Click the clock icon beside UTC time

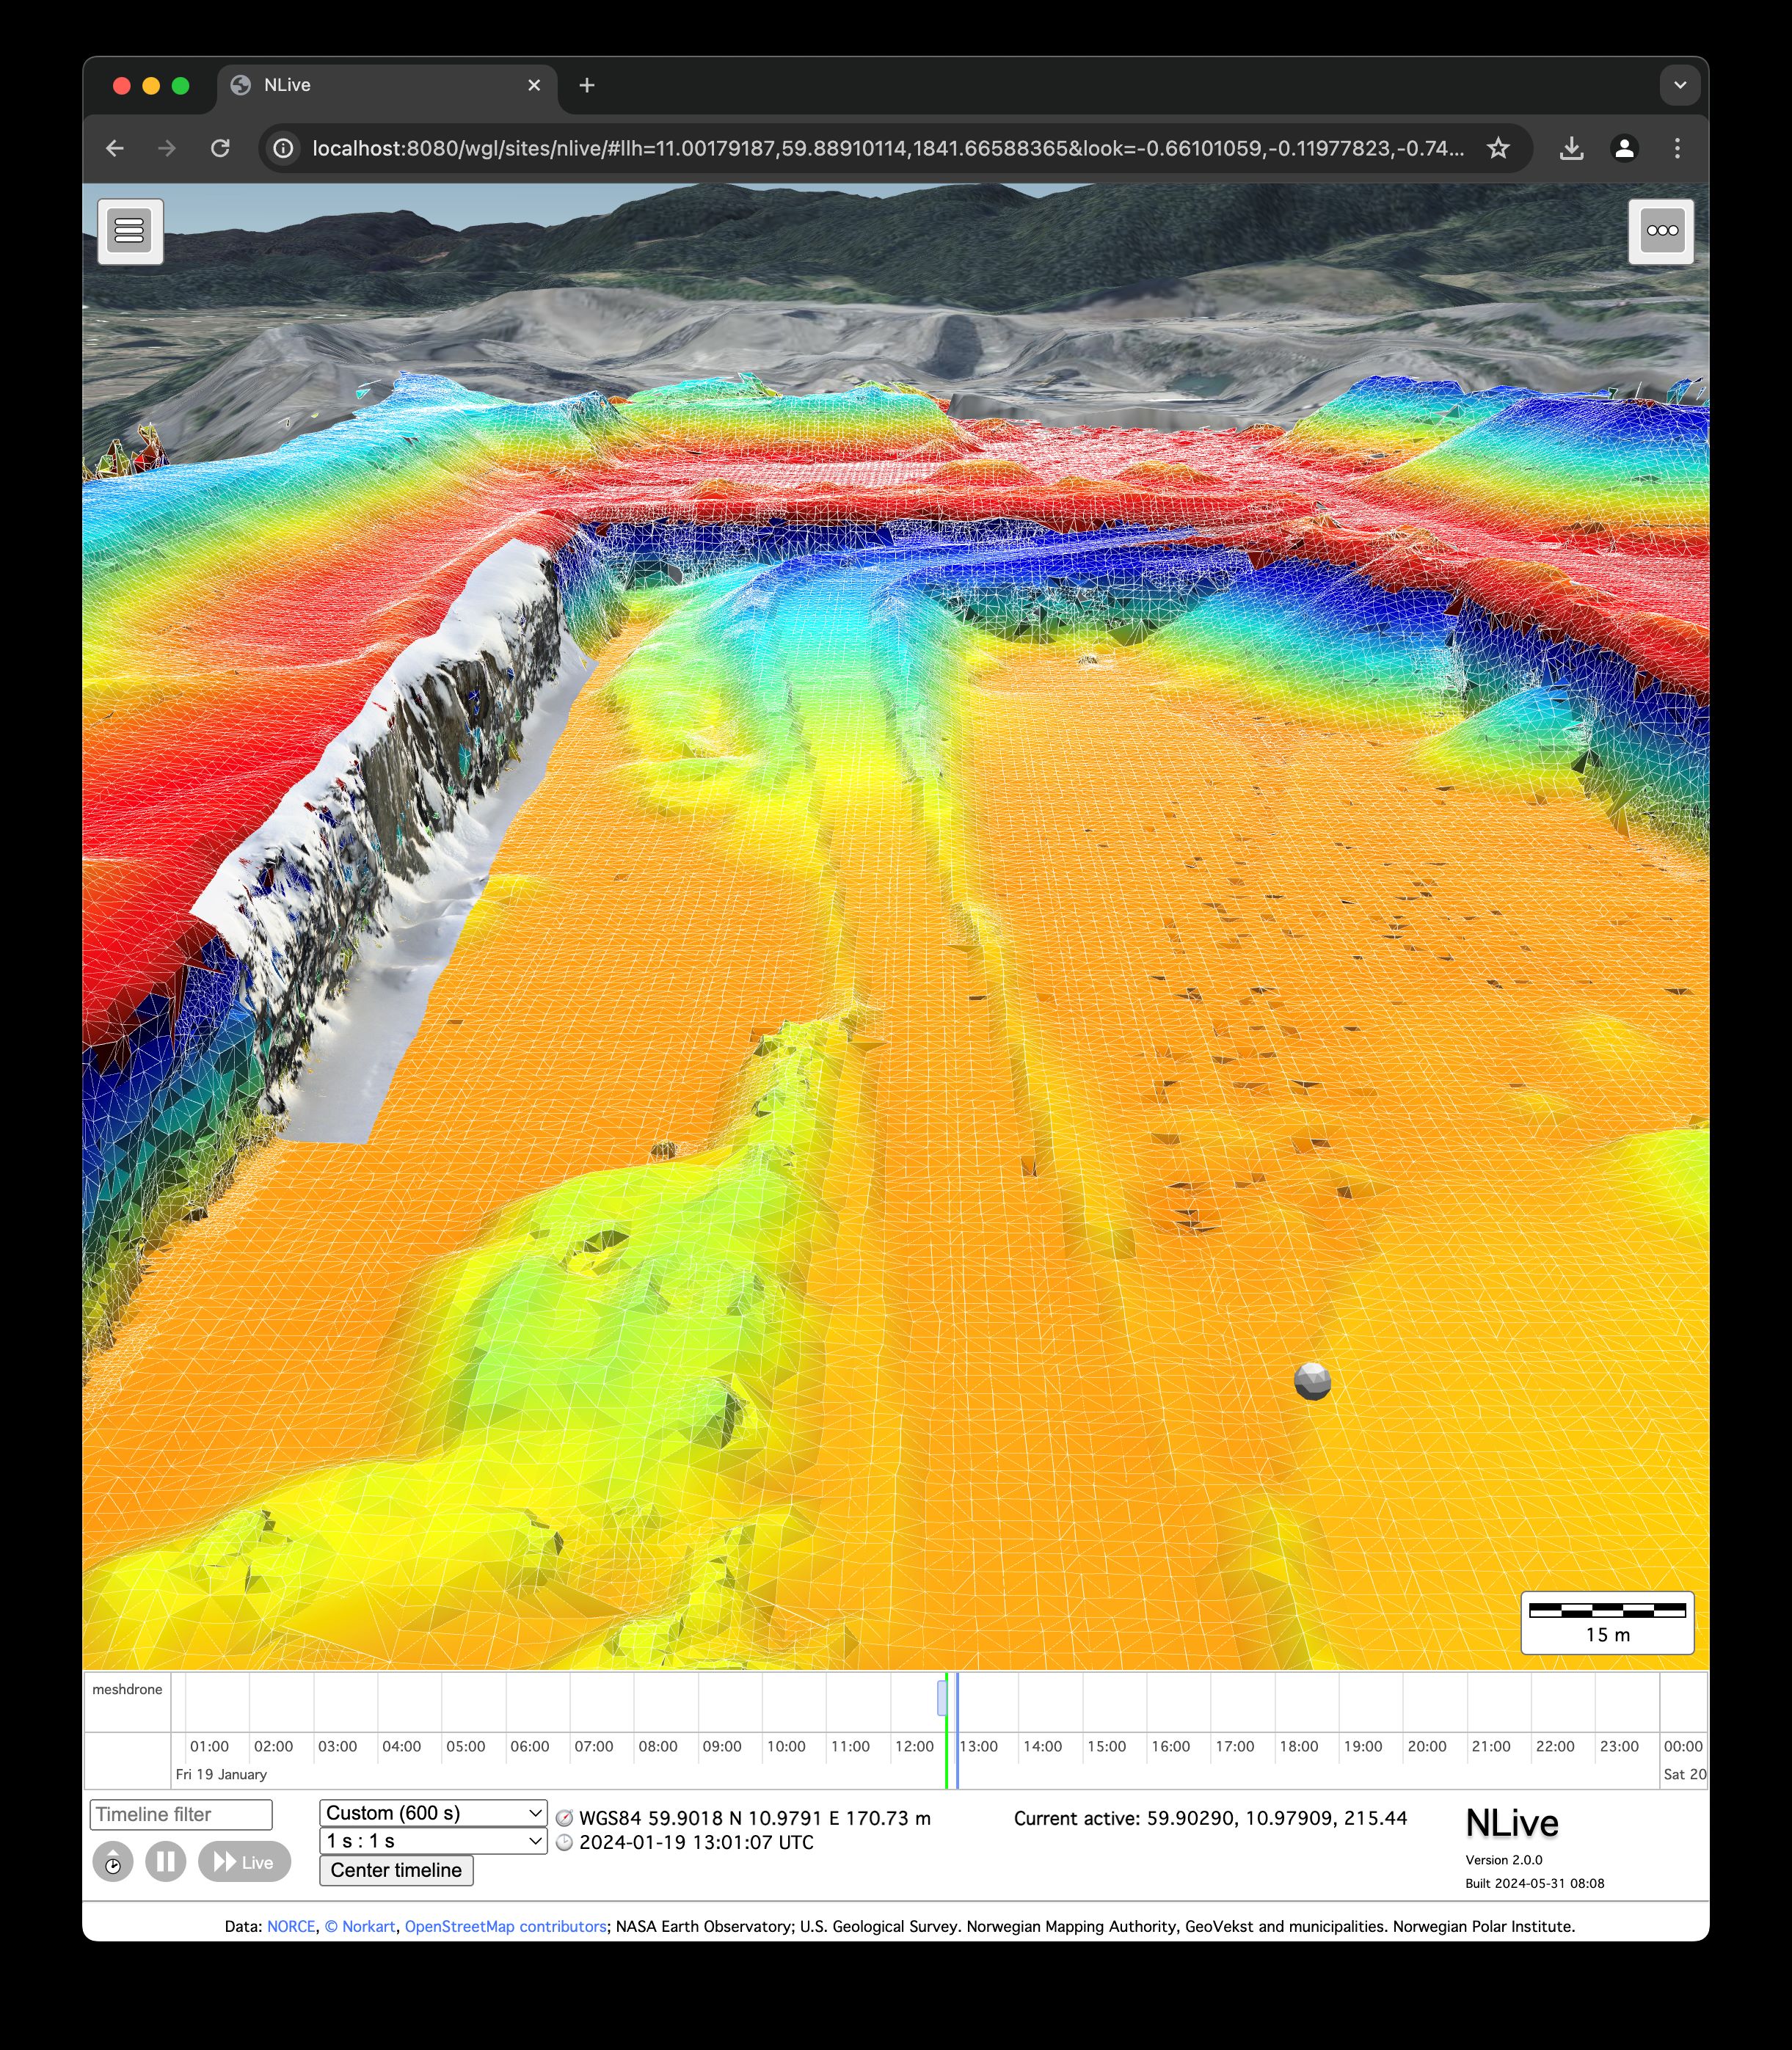point(564,1843)
